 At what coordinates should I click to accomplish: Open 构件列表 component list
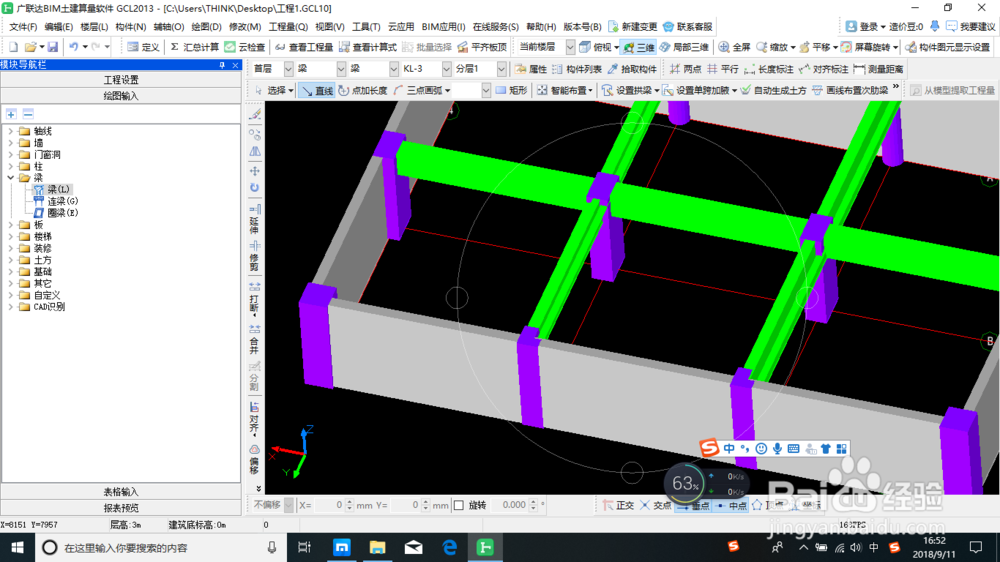coord(577,69)
